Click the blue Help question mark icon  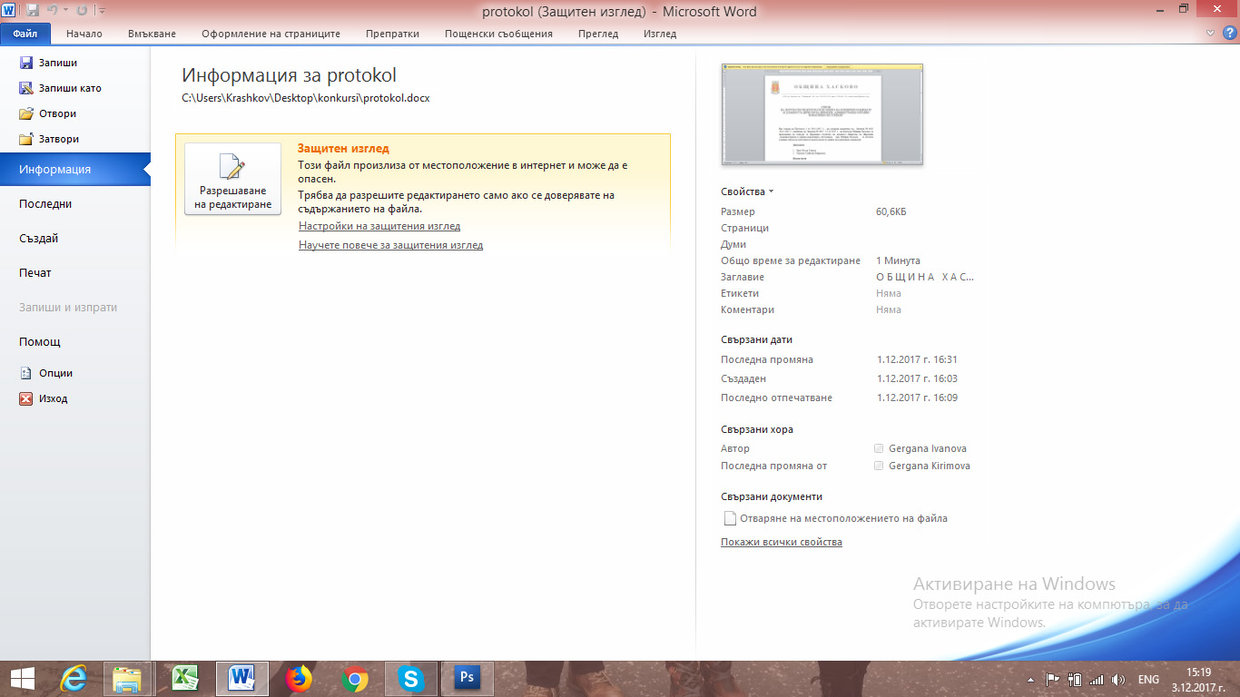pos(1229,33)
